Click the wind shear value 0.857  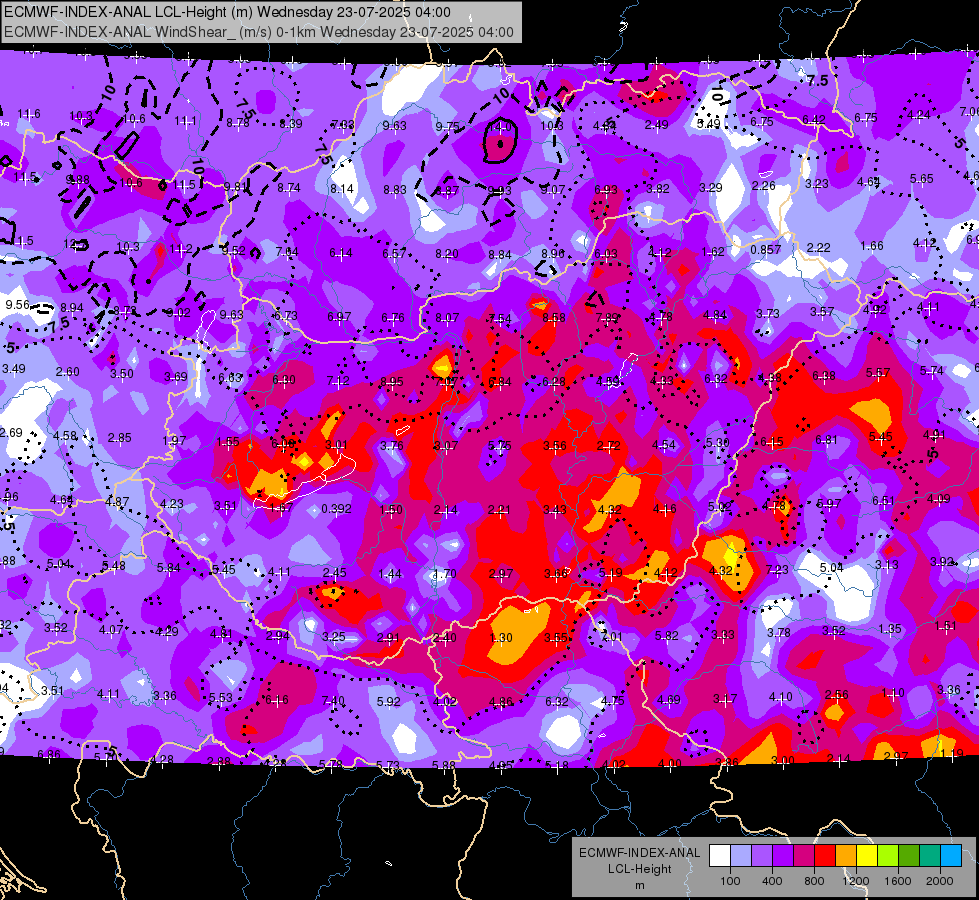tap(765, 249)
